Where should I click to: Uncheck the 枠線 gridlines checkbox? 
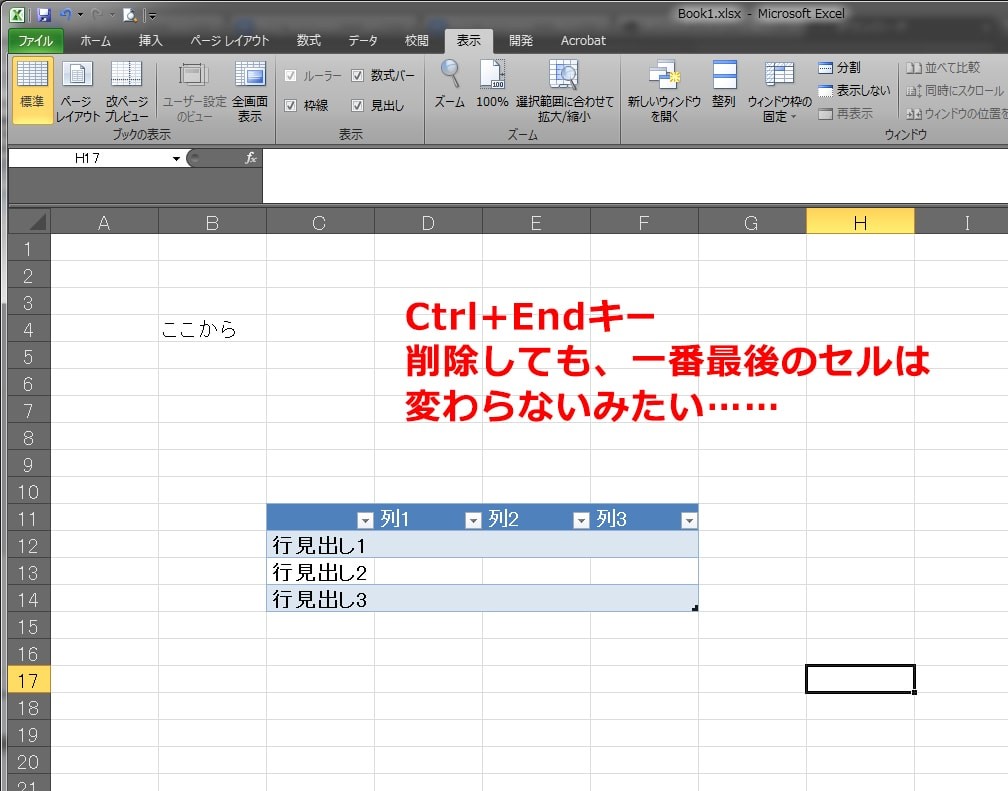point(291,104)
